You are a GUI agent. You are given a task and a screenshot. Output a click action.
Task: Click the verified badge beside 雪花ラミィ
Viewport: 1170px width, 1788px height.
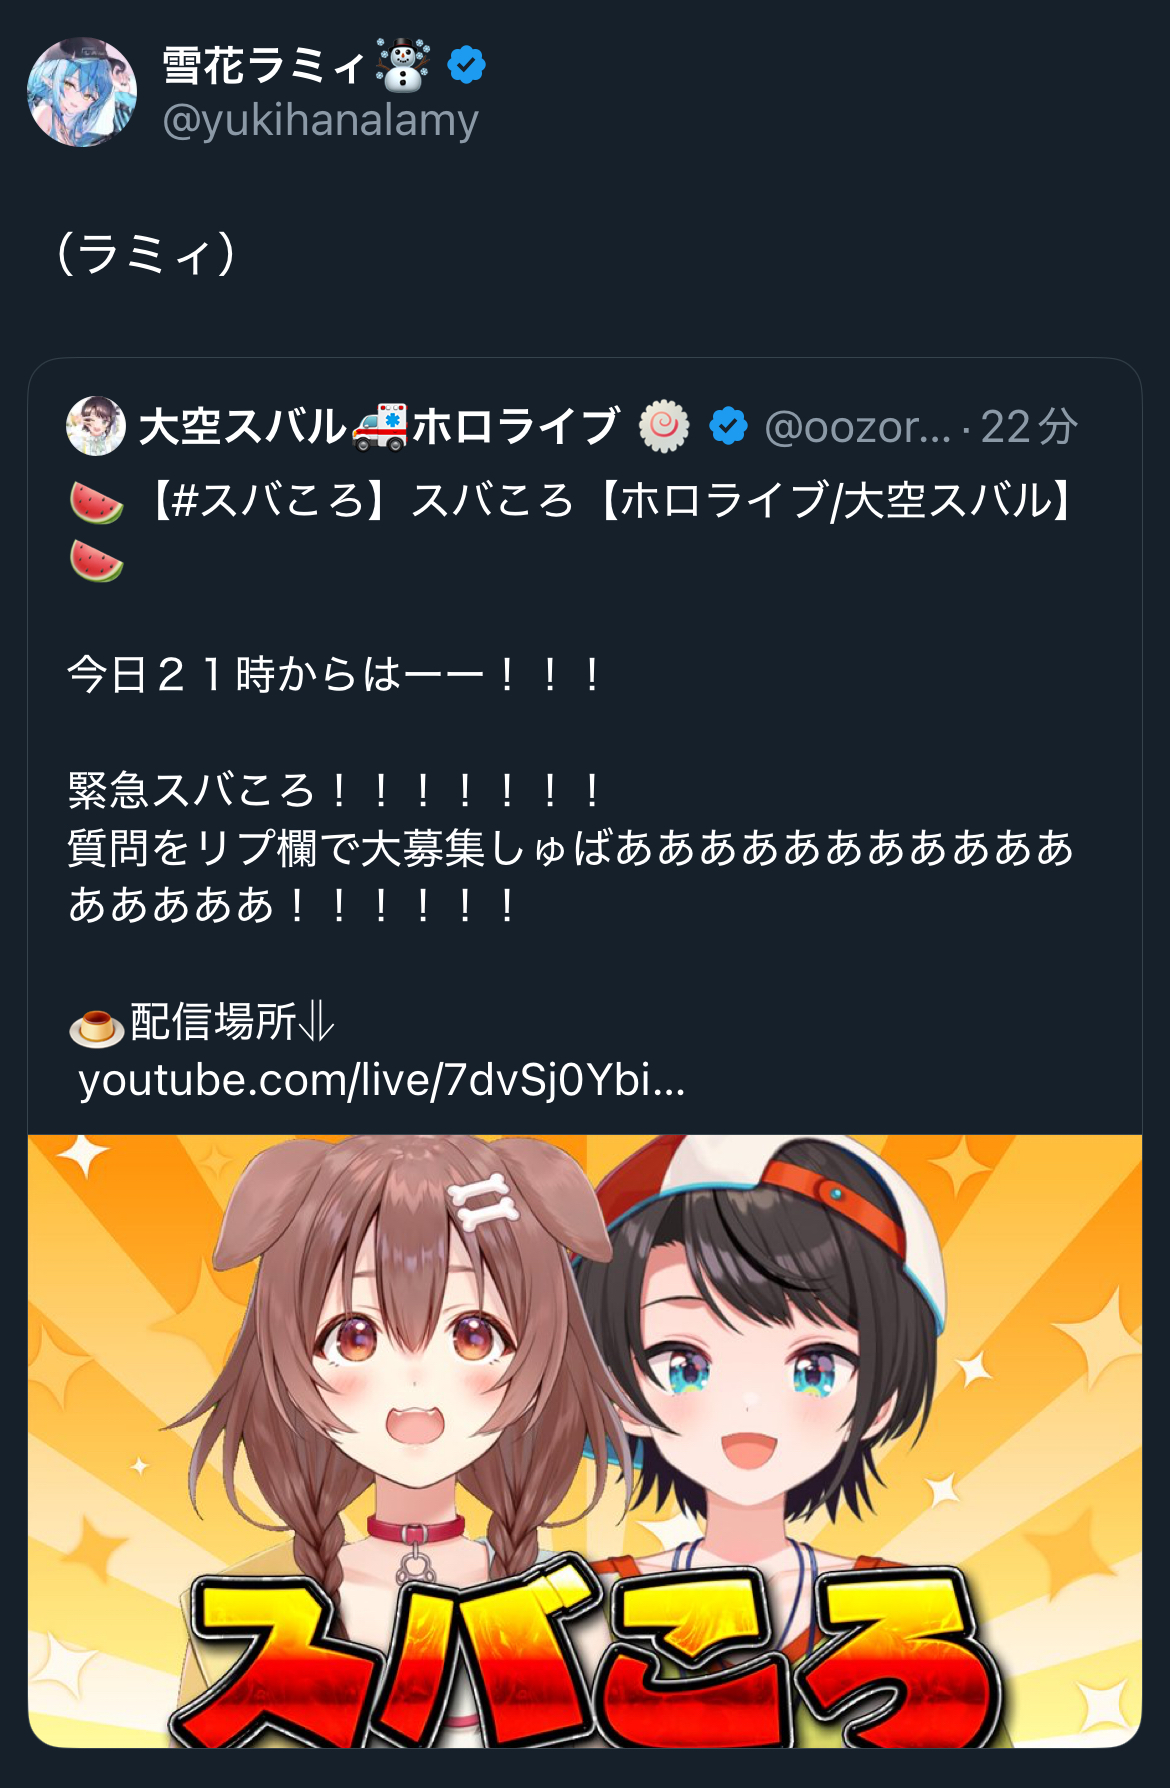point(466,66)
